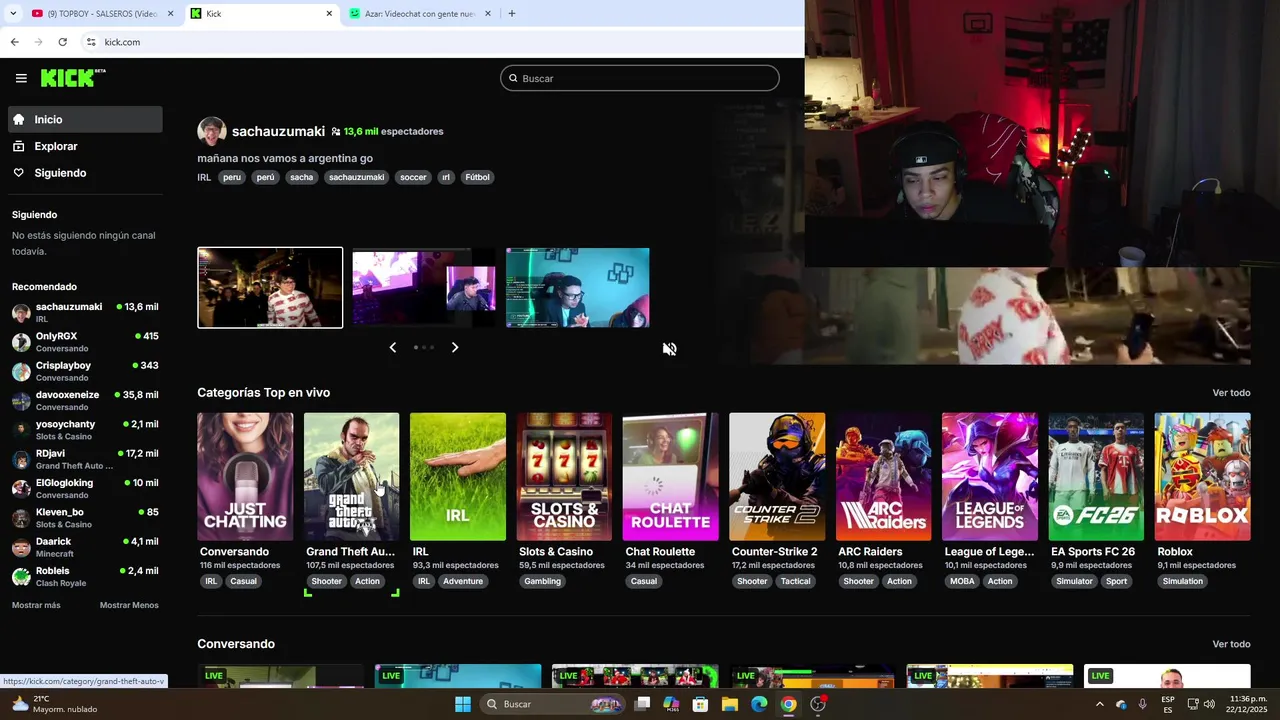Go to previous carousel slide

pos(393,347)
